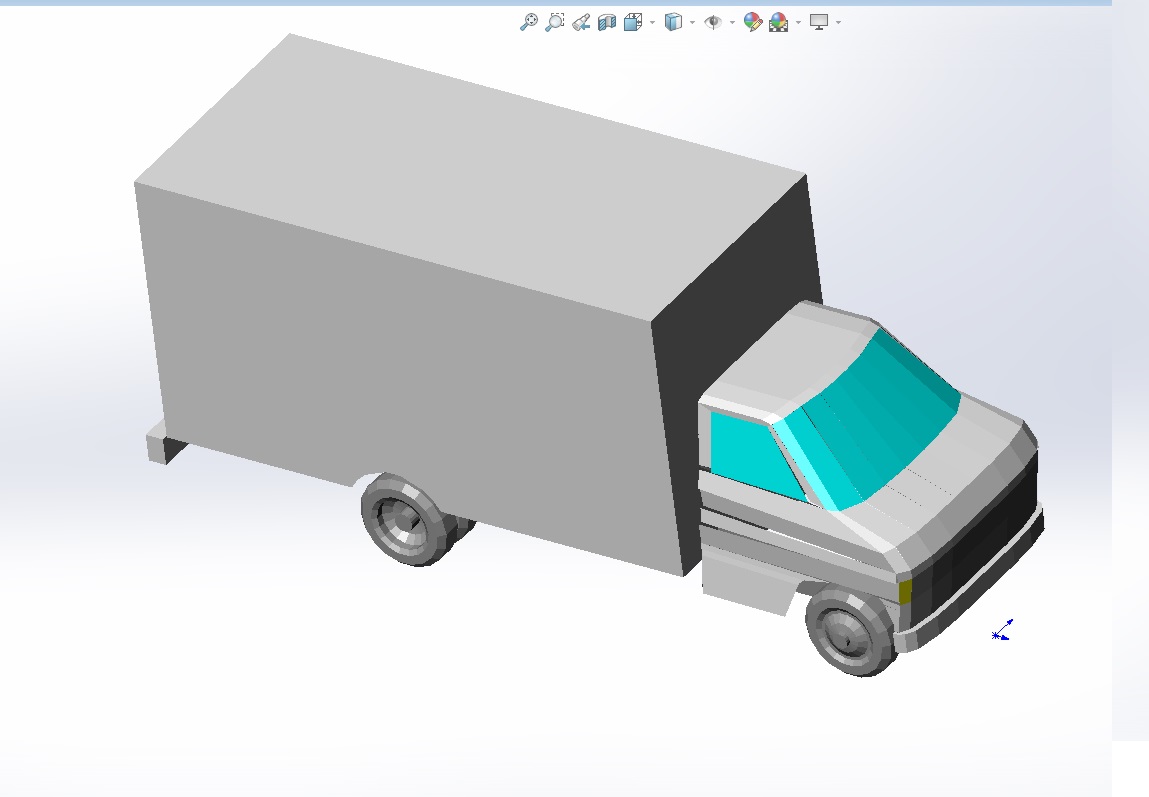
Task: Click the Display Style icon
Action: point(673,22)
